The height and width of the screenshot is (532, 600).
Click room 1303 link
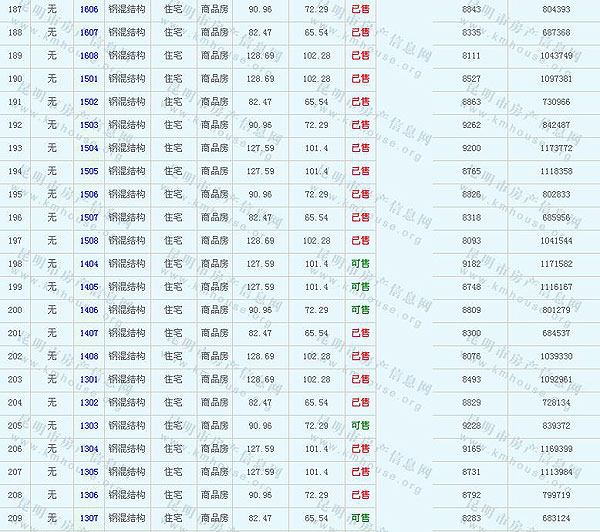(x=89, y=425)
